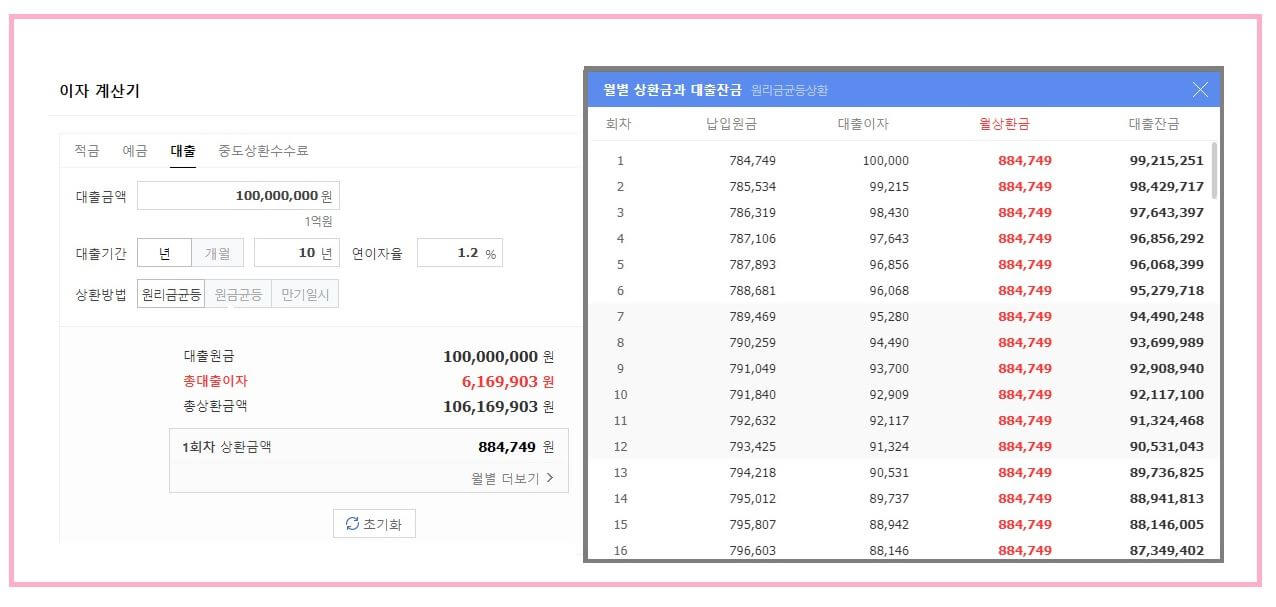Switch to the 적금 tab

(x=87, y=151)
